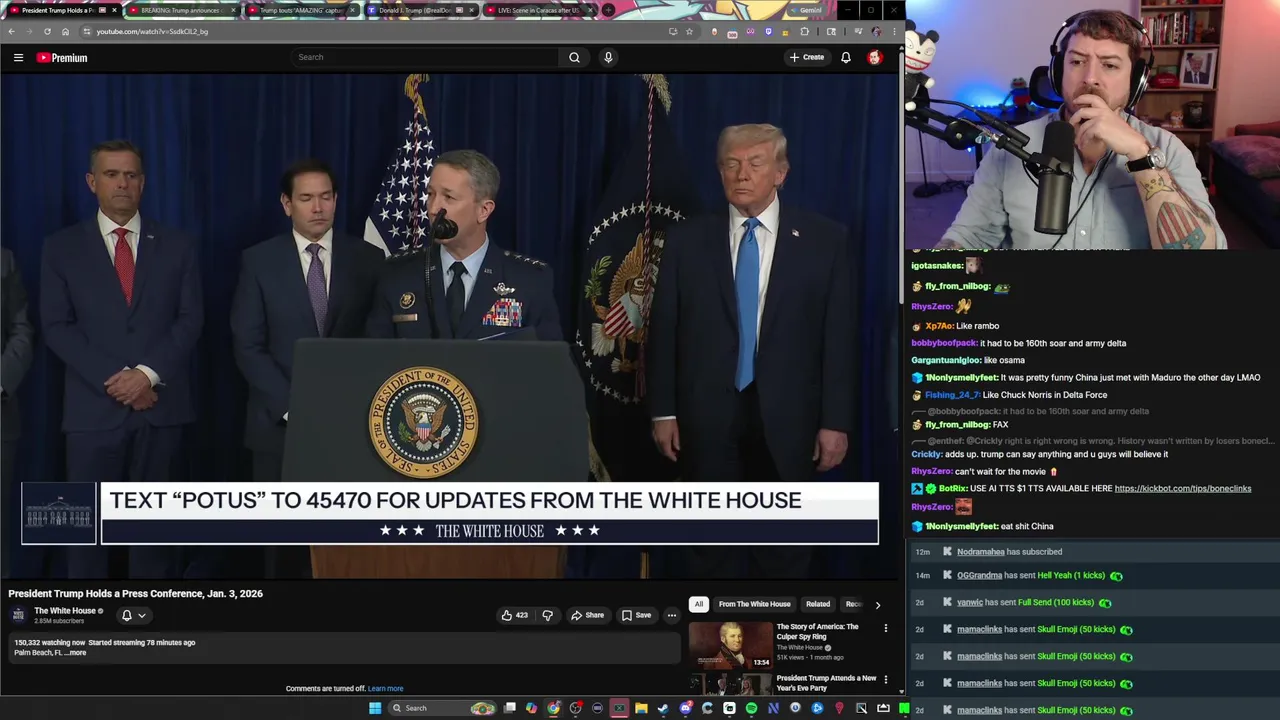Click the username 'bobbyboofpack' in chat
The height and width of the screenshot is (720, 1280).
click(944, 343)
